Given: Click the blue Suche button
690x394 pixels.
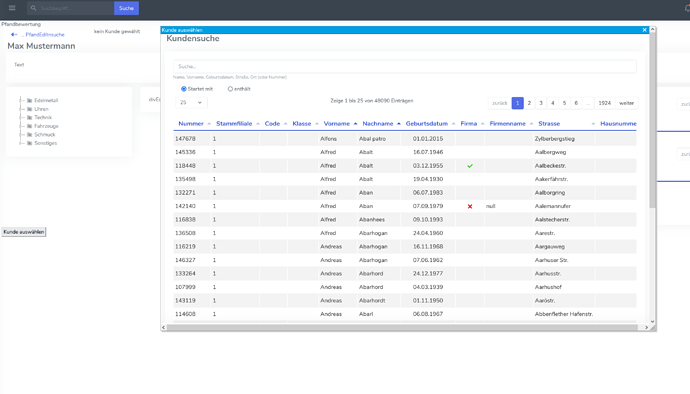Looking at the screenshot, I should coord(126,8).
